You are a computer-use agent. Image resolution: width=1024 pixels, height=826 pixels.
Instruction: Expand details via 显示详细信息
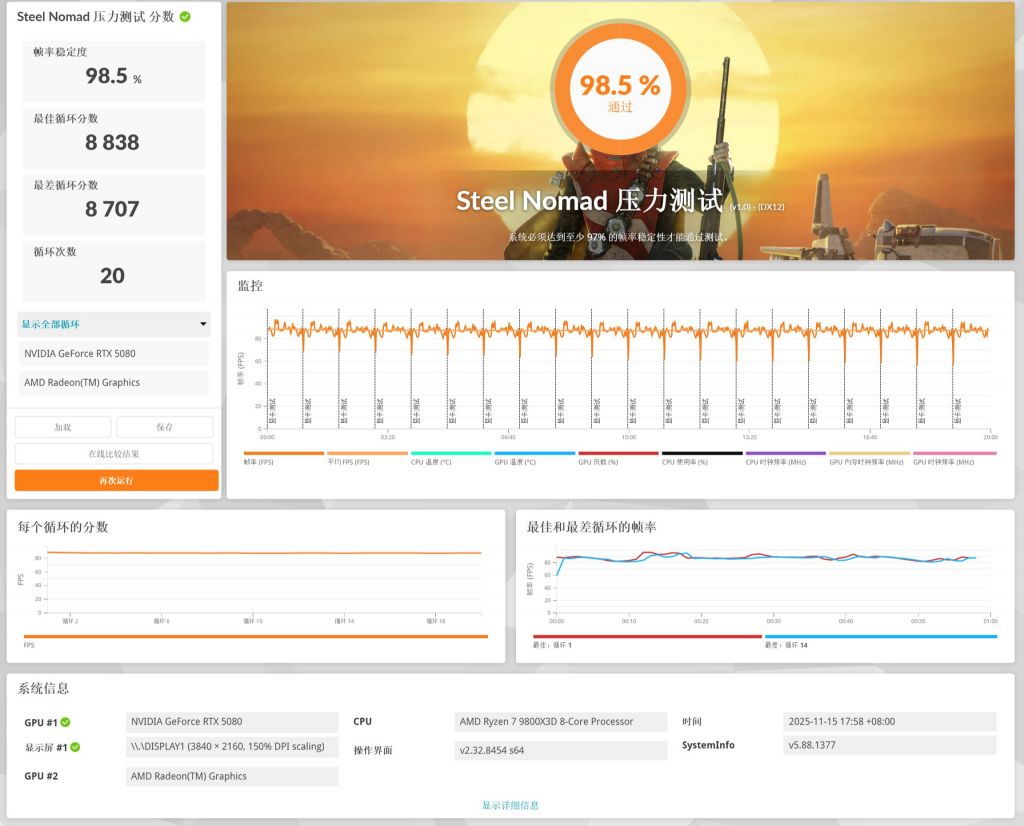510,805
